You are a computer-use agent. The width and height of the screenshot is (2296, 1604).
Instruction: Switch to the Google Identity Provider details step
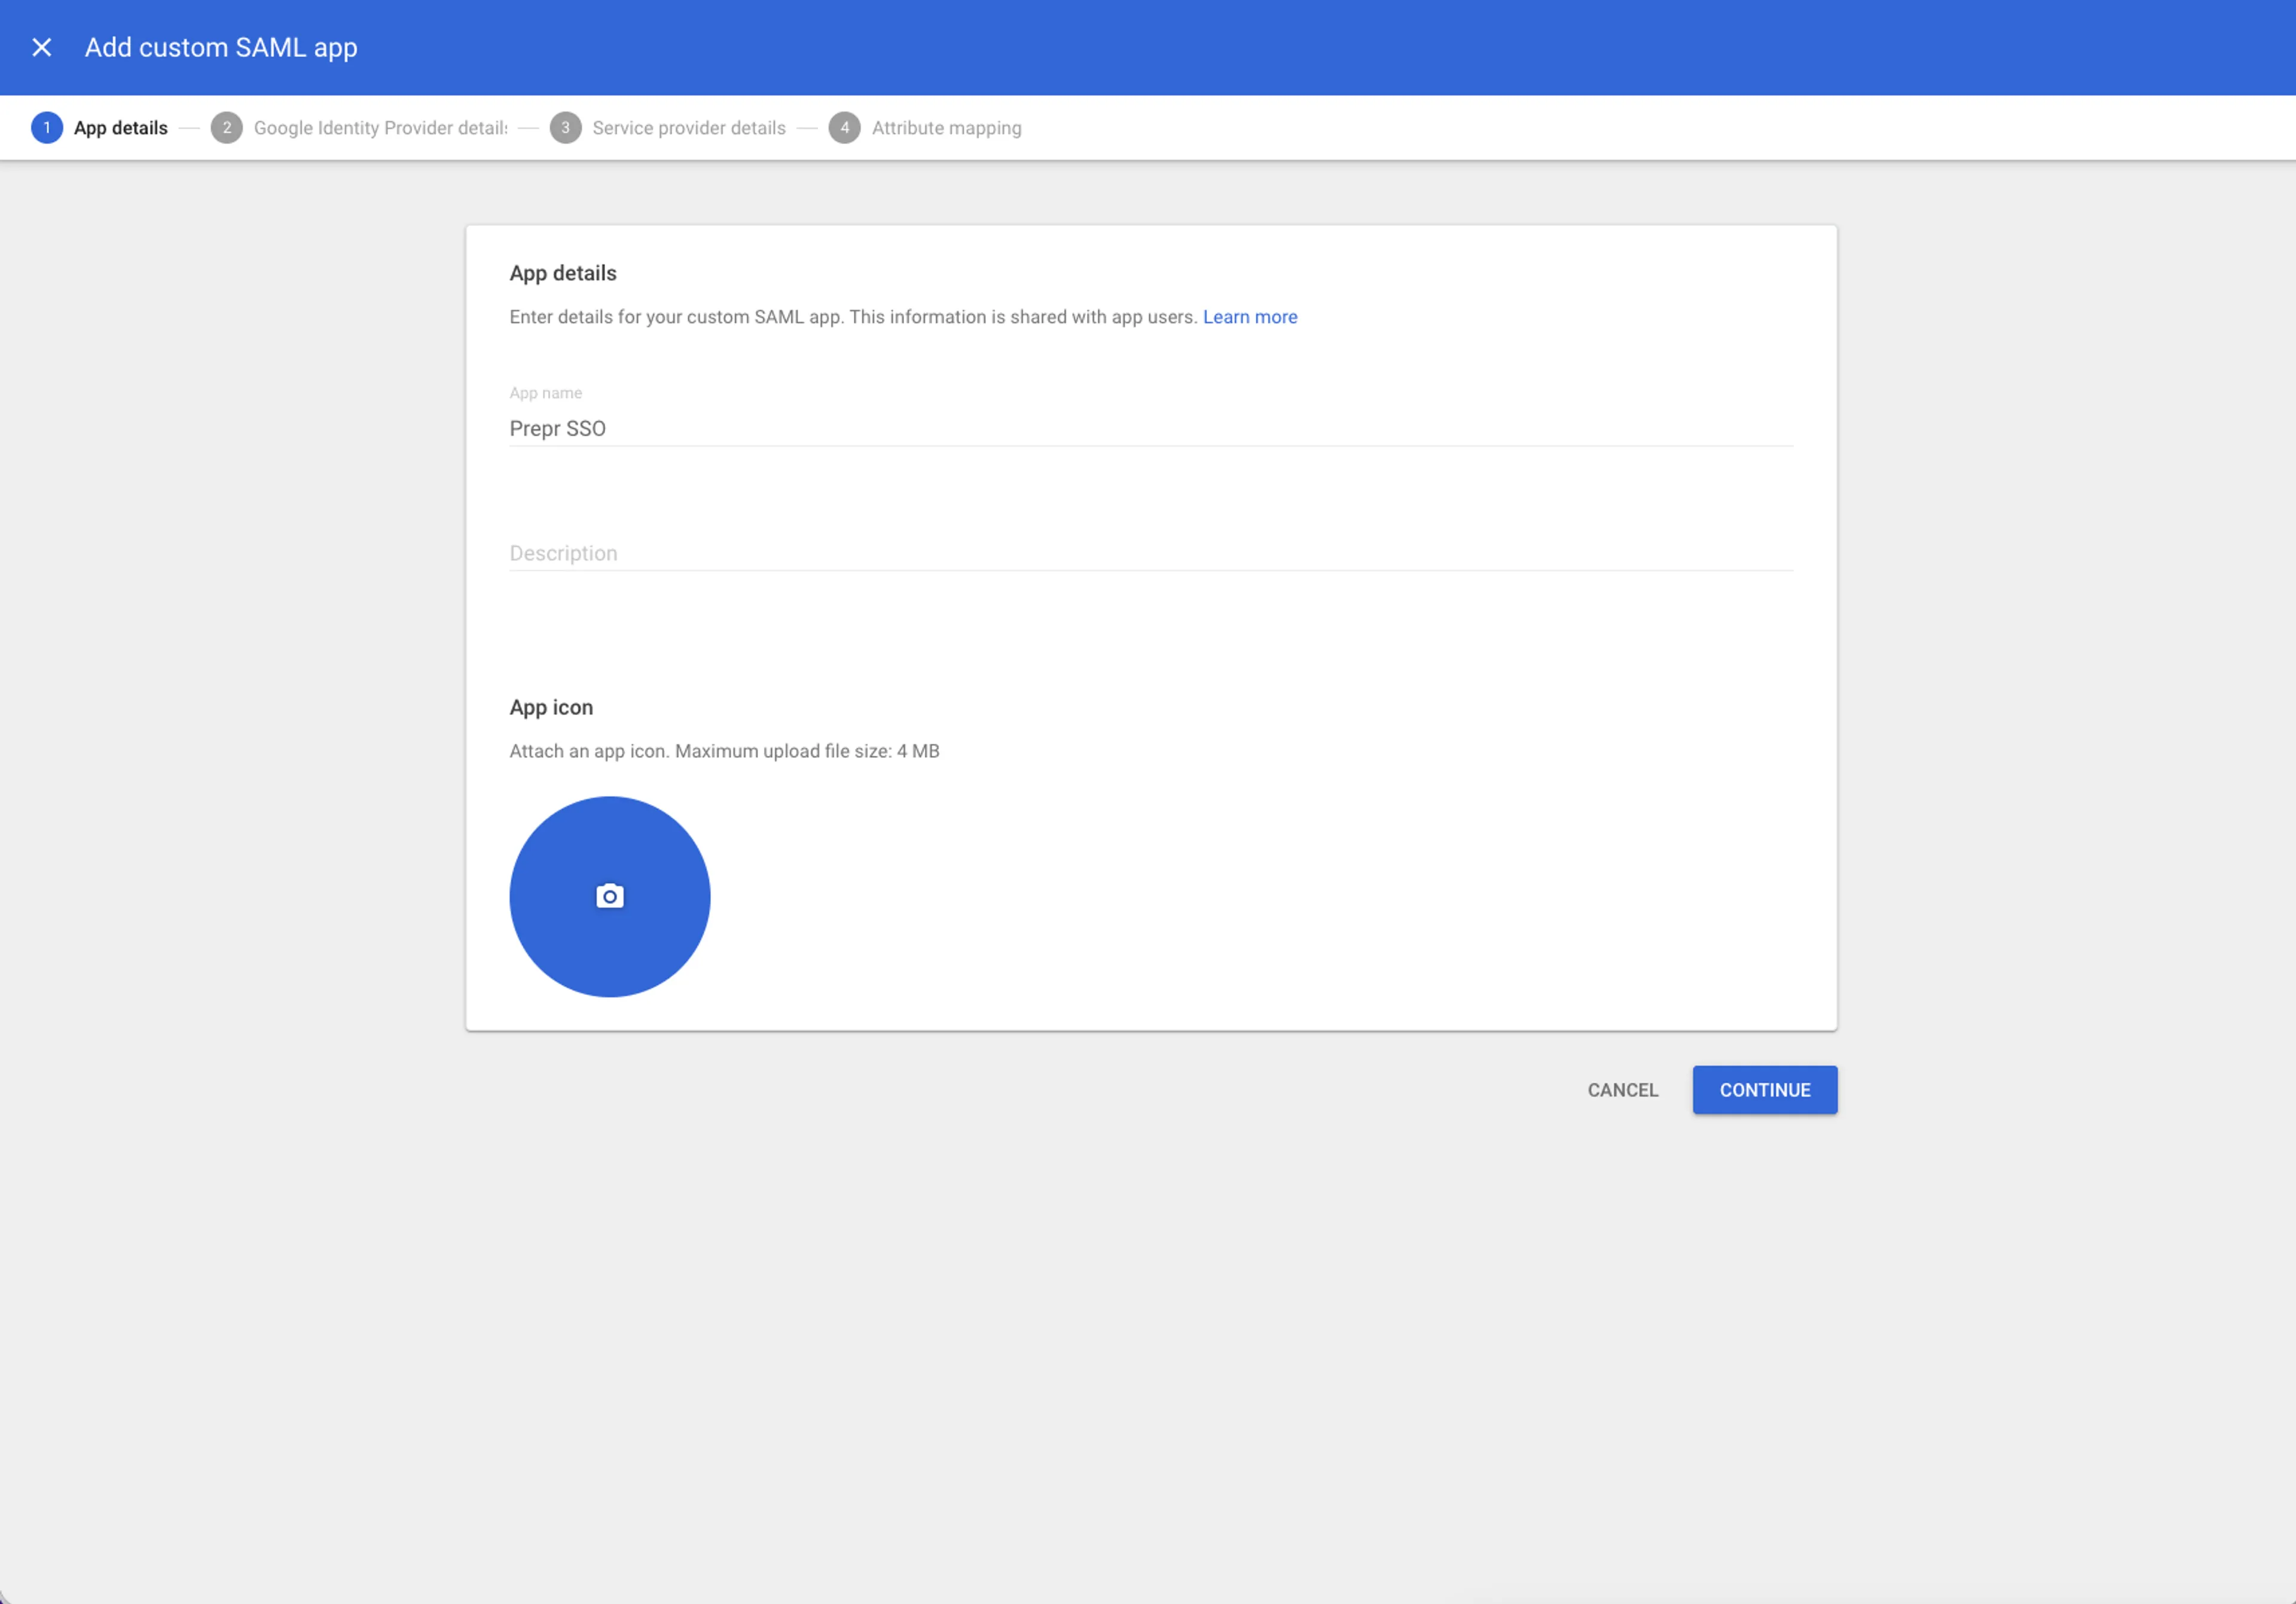(380, 128)
